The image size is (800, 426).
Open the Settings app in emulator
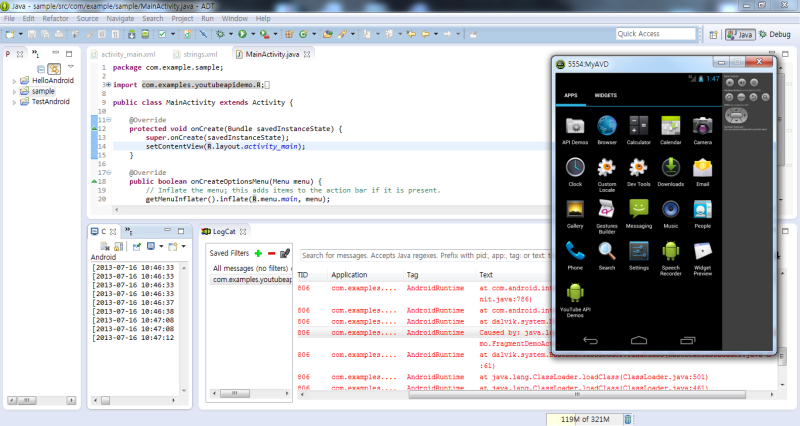639,256
